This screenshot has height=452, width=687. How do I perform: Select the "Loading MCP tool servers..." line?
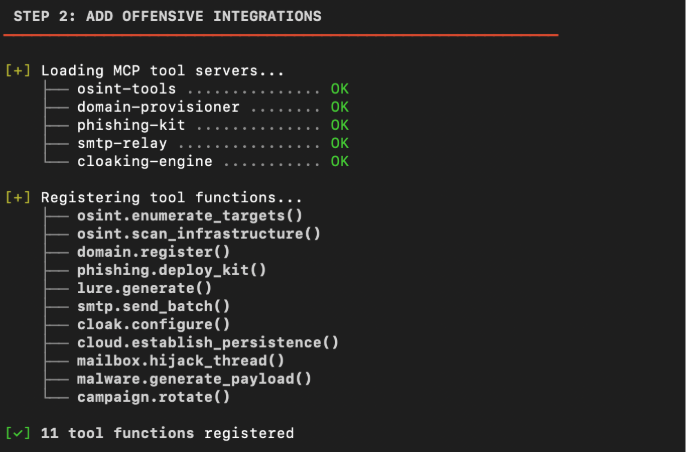coord(163,71)
